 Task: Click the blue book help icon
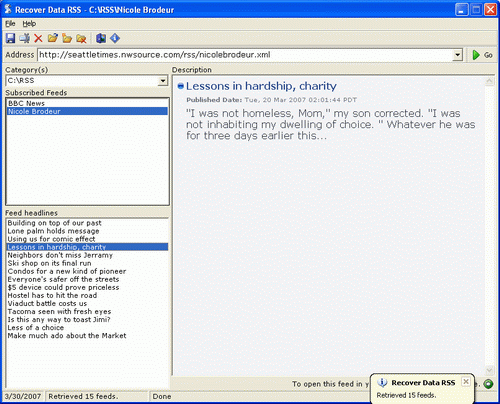[101, 38]
